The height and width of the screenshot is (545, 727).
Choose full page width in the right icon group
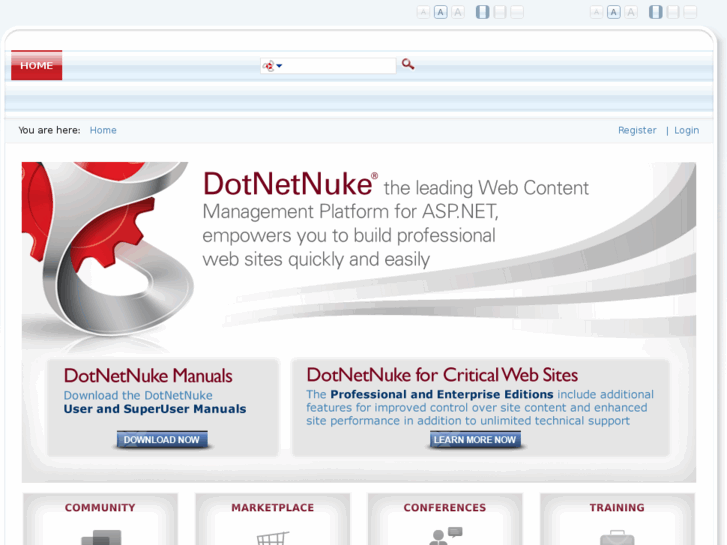click(x=690, y=12)
